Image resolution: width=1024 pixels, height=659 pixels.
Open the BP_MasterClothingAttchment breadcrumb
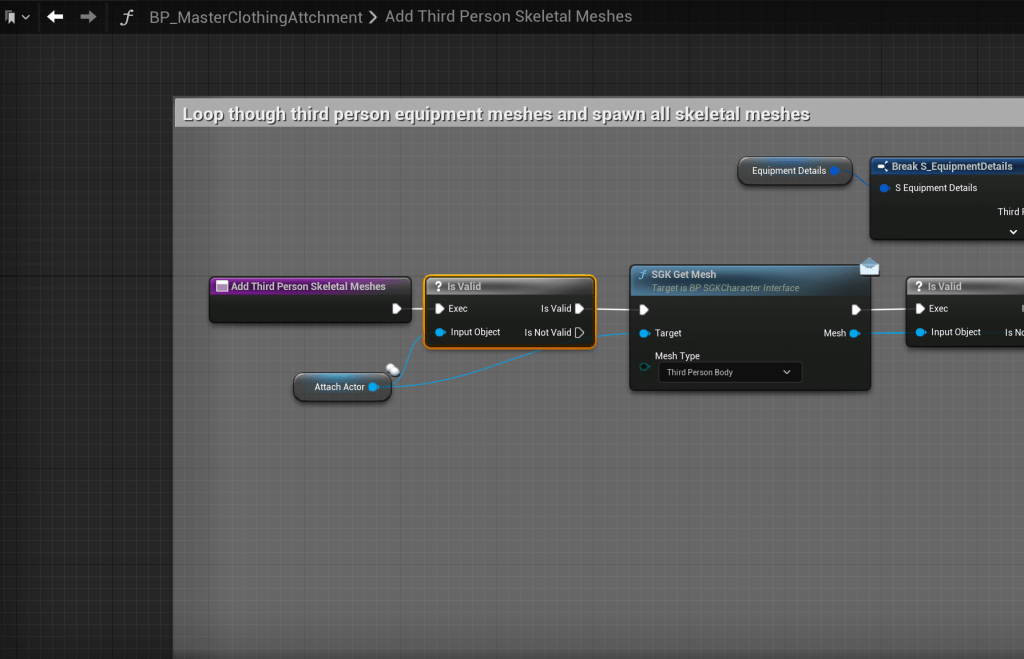coord(255,17)
